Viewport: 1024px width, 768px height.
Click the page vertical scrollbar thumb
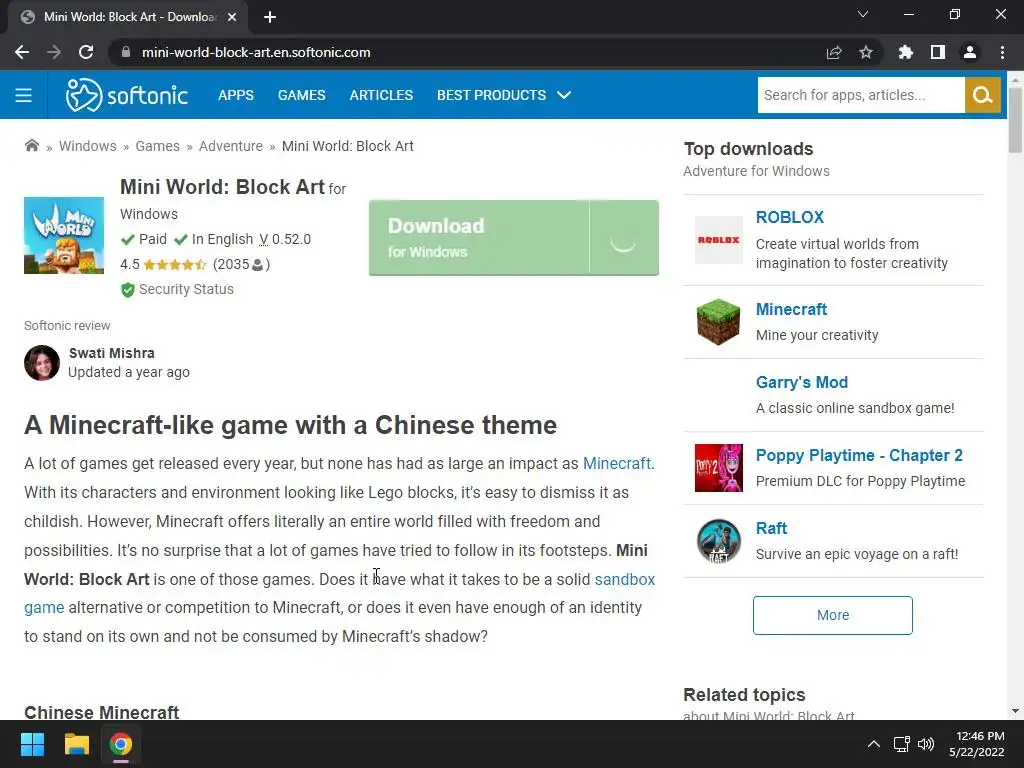pyautogui.click(x=1015, y=120)
